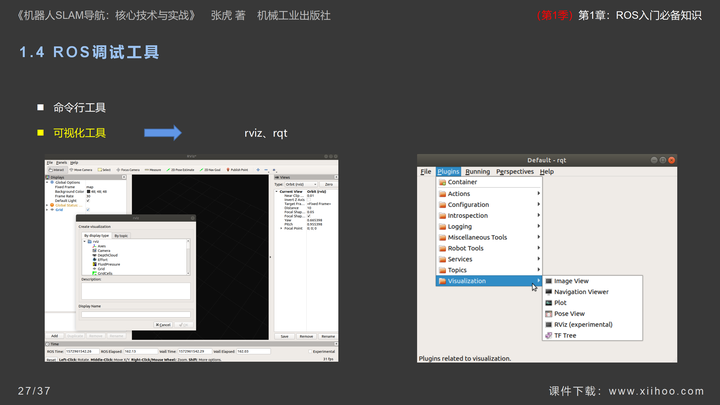Expand Global Options in Displays panel
This screenshot has height=405, width=720.
47,182
